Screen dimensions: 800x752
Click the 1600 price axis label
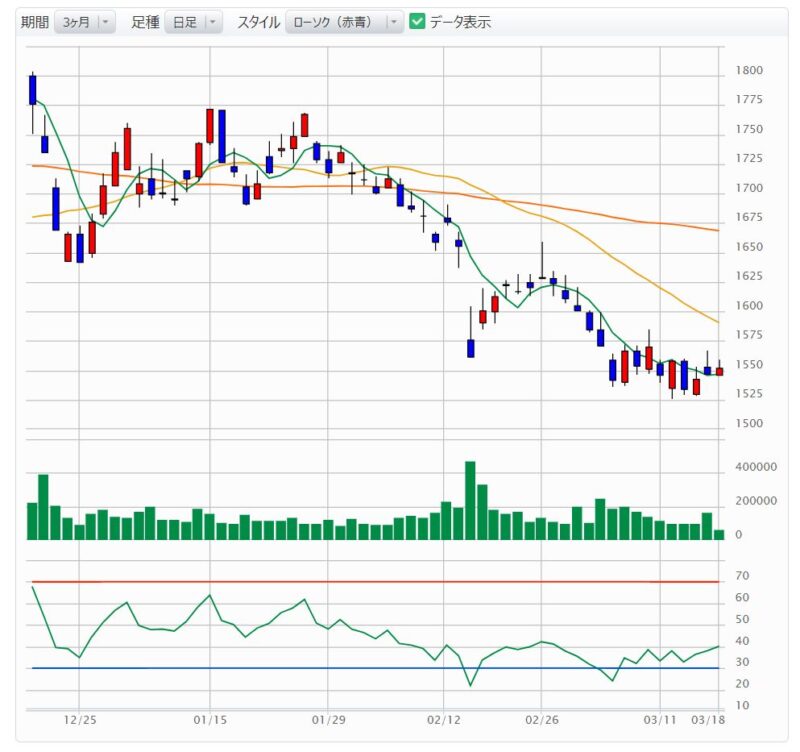749,306
